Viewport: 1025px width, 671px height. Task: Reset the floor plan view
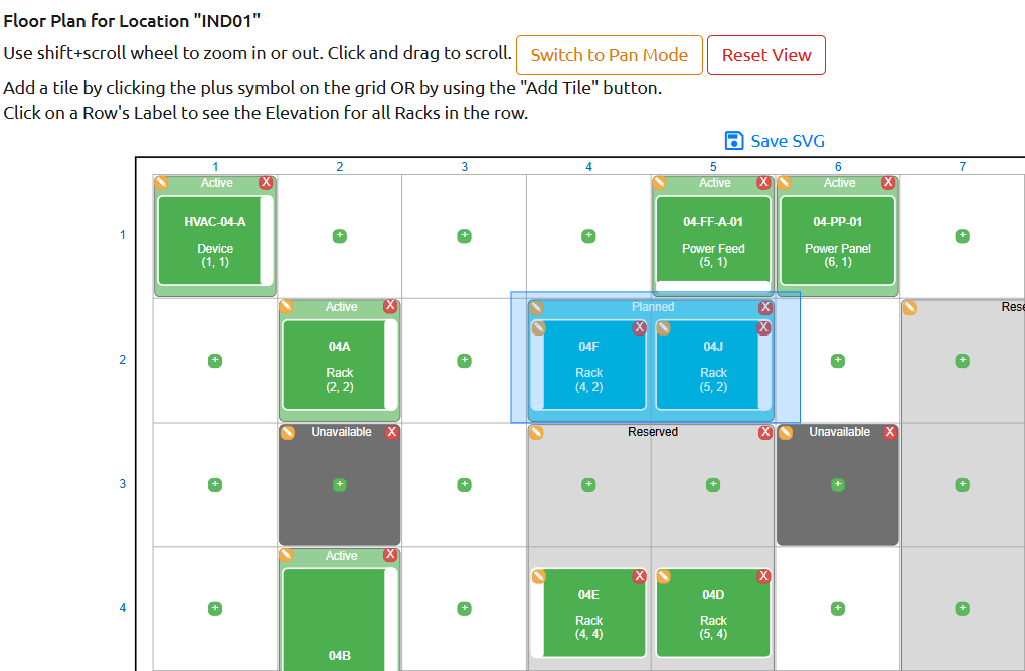766,56
